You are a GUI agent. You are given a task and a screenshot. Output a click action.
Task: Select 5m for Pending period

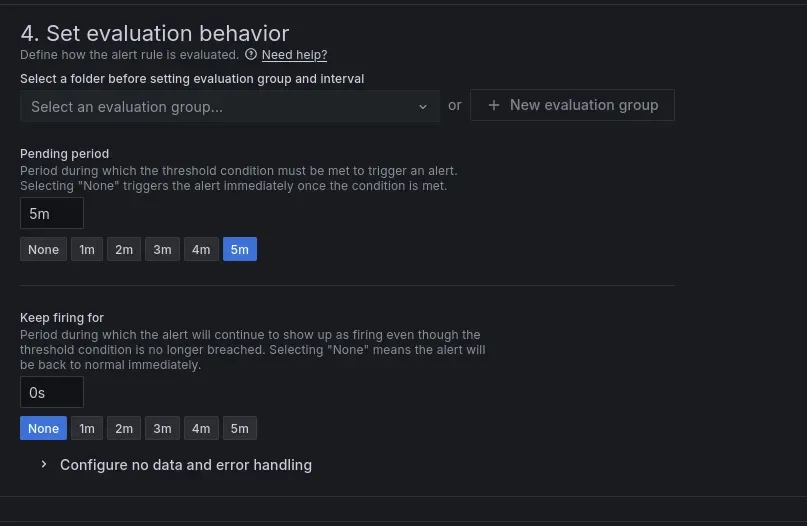pyautogui.click(x=240, y=249)
